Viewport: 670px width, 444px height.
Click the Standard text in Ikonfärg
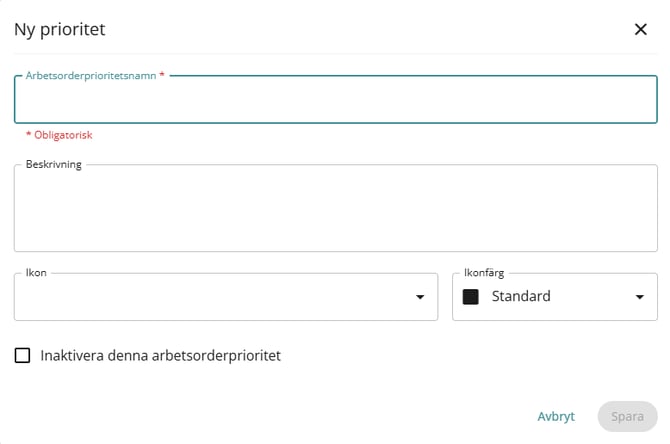(521, 296)
